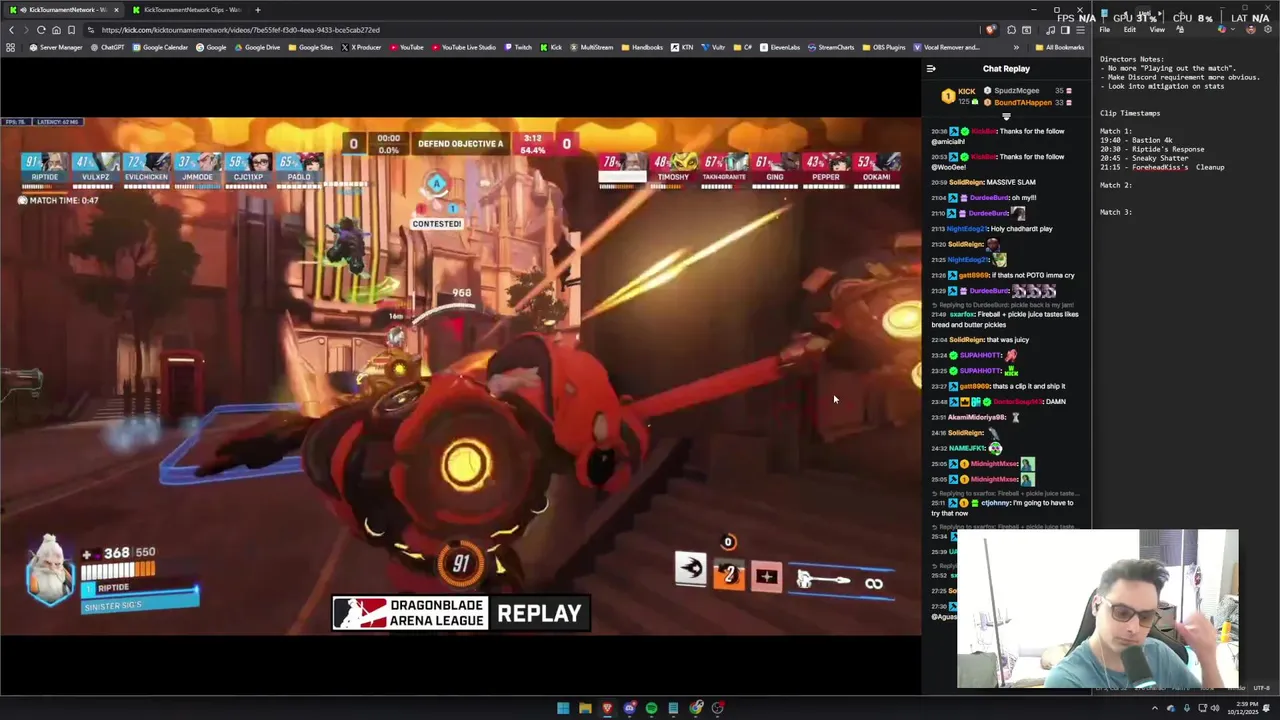Screen dimensions: 1280x720
Task: Go to browser home page
Action: click(x=56, y=30)
